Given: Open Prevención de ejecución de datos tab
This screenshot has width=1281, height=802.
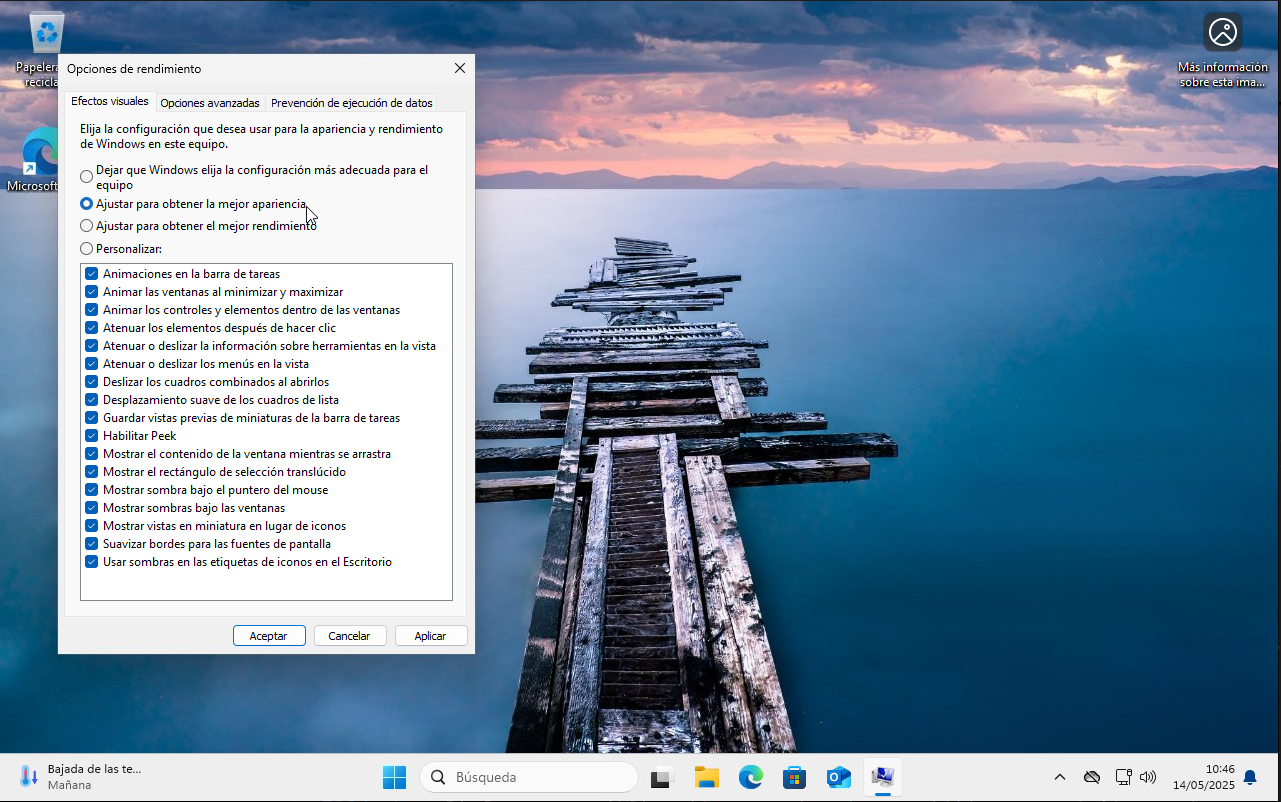Looking at the screenshot, I should pyautogui.click(x=351, y=103).
